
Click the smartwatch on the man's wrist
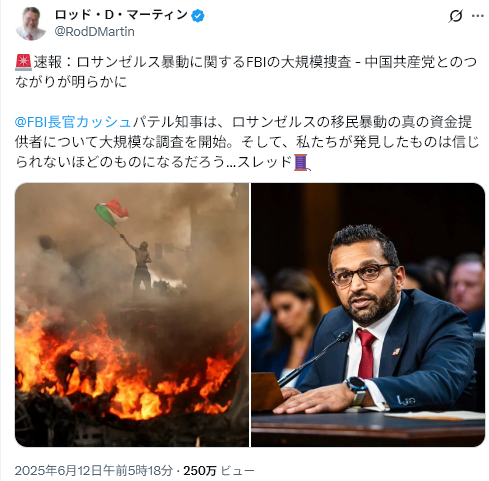[357, 390]
